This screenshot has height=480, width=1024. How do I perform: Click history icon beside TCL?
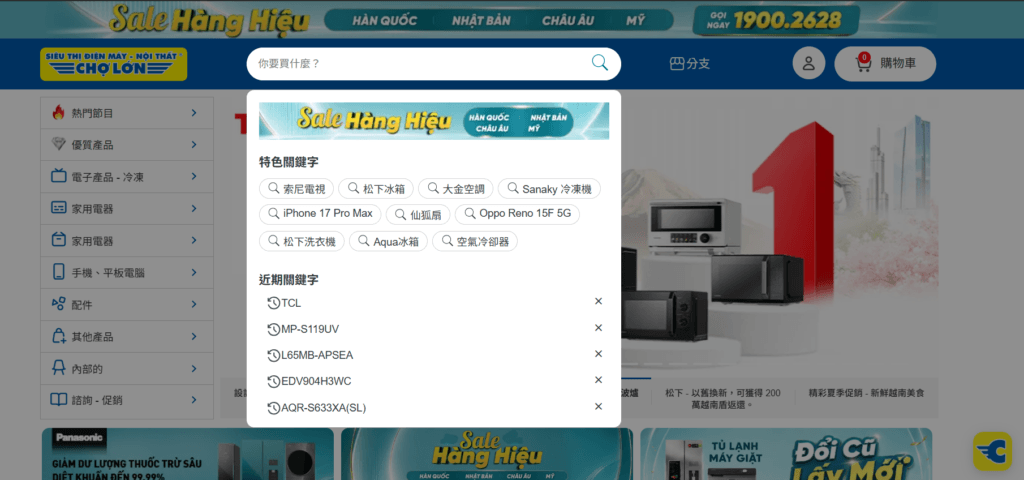(x=274, y=303)
